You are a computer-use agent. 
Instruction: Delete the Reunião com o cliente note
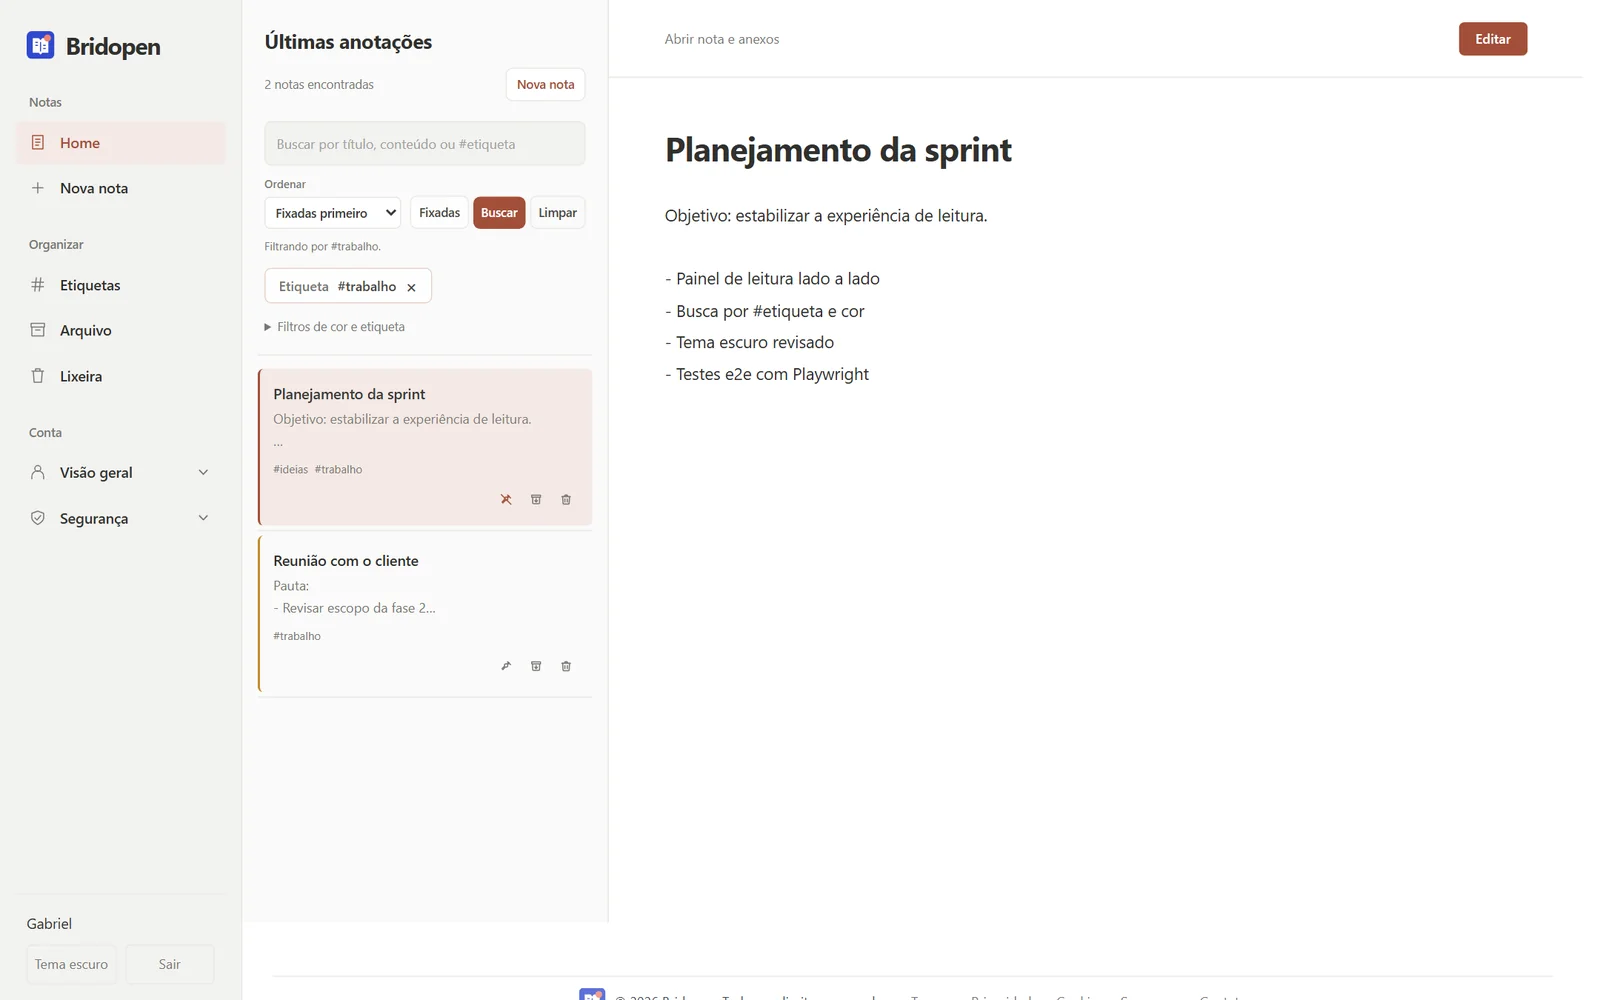click(566, 666)
